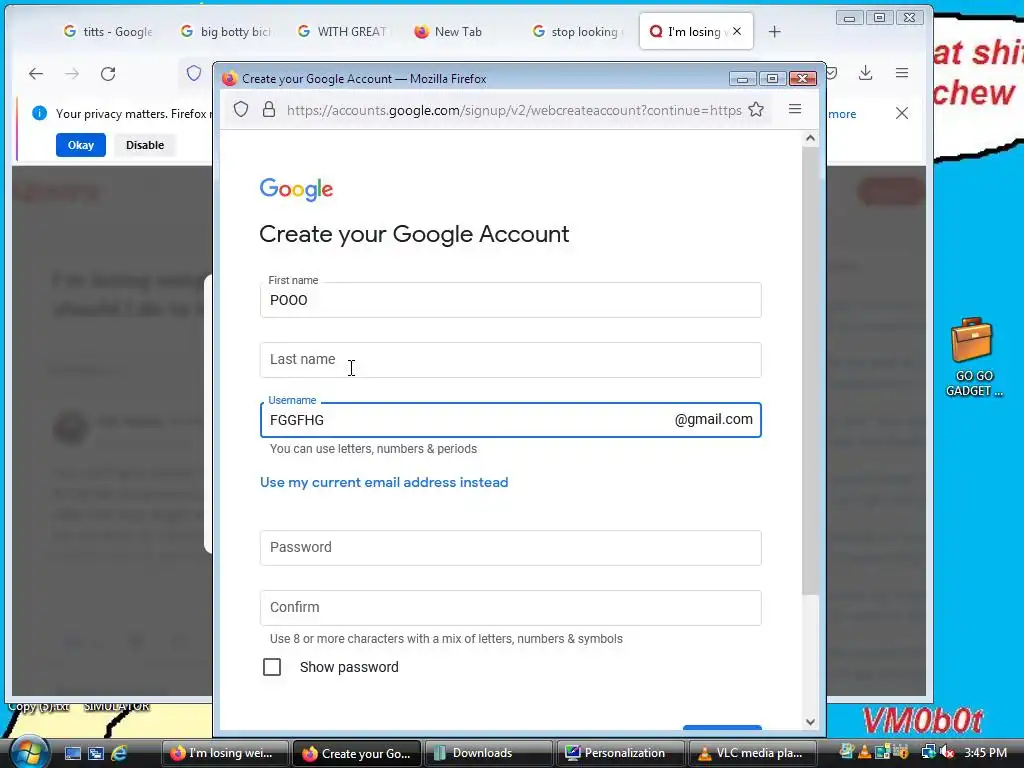Click the First name field containing POOO

(511, 300)
